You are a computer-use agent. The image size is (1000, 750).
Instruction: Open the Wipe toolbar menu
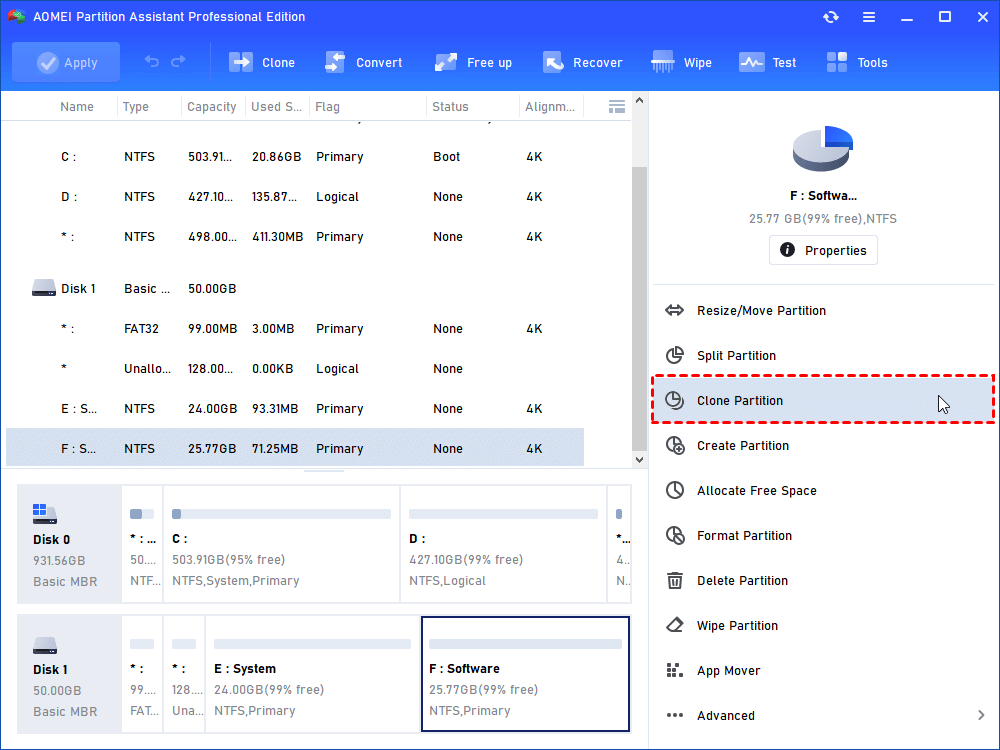(681, 62)
